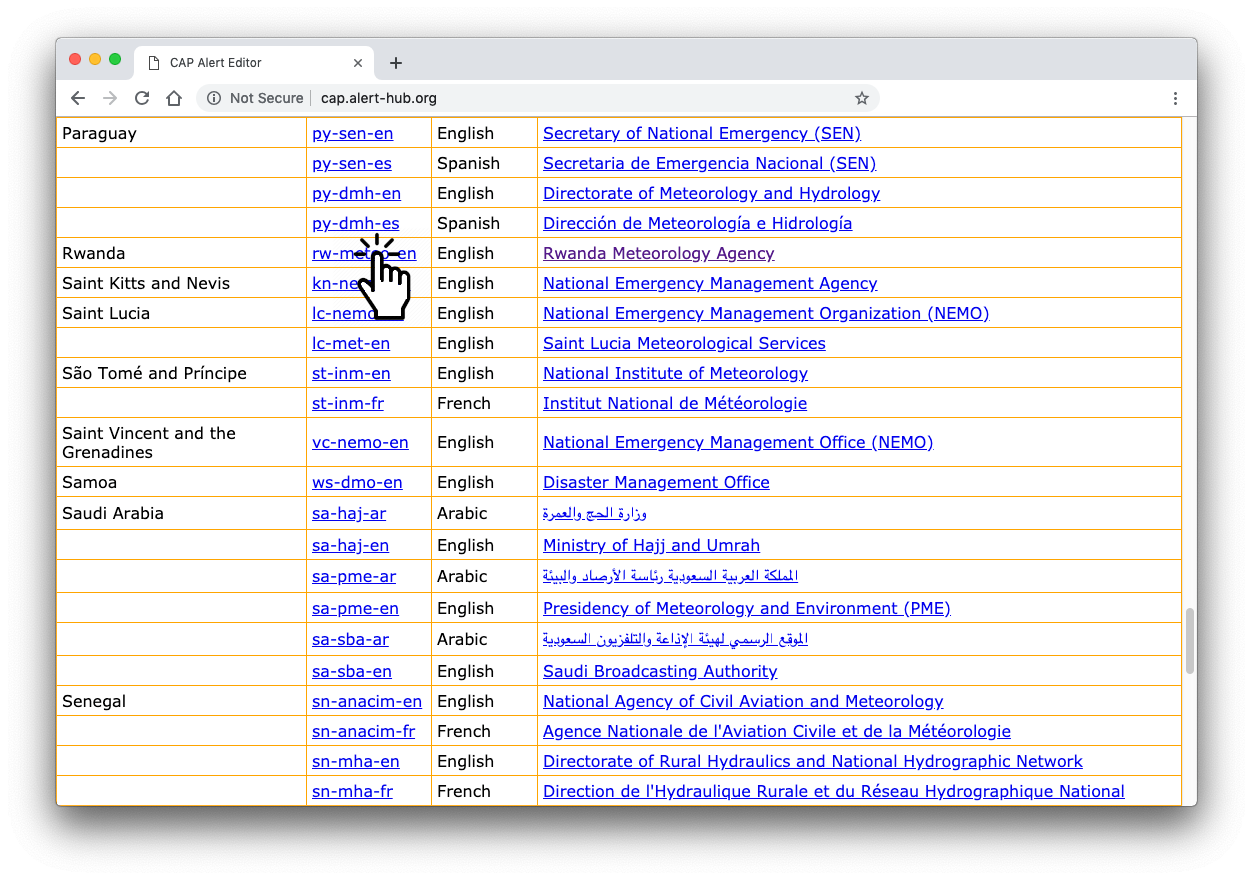This screenshot has height=880, width=1253.
Task: Open the sn-mha-fr link
Action: click(352, 791)
